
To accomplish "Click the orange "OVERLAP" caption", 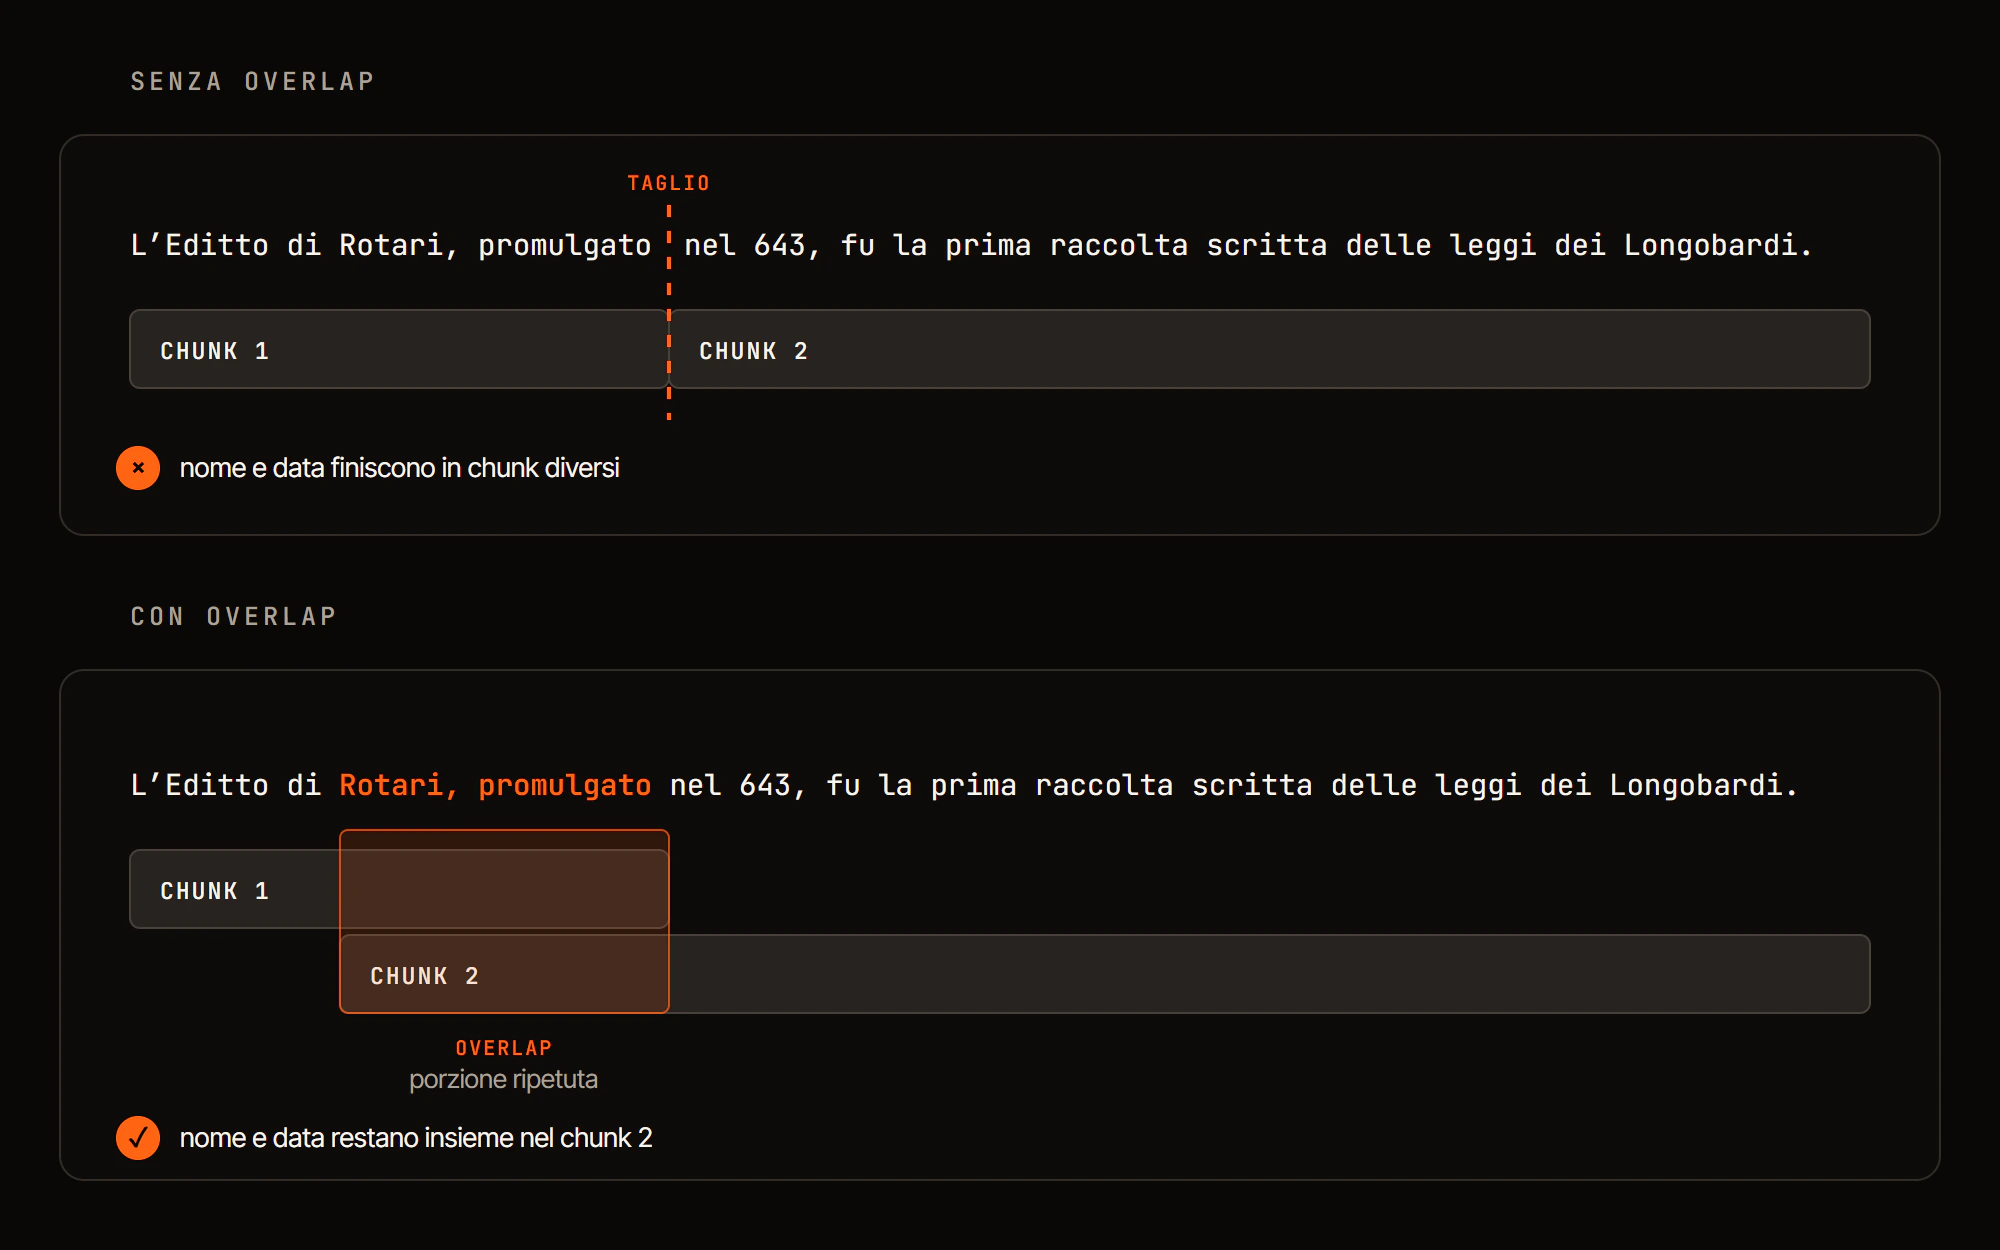I will click(x=504, y=1048).
